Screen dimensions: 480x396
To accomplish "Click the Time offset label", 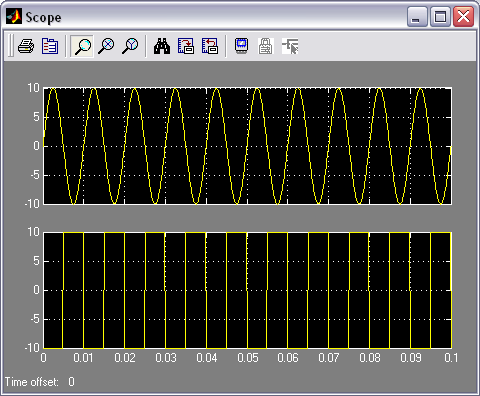I will pyautogui.click(x=32, y=382).
